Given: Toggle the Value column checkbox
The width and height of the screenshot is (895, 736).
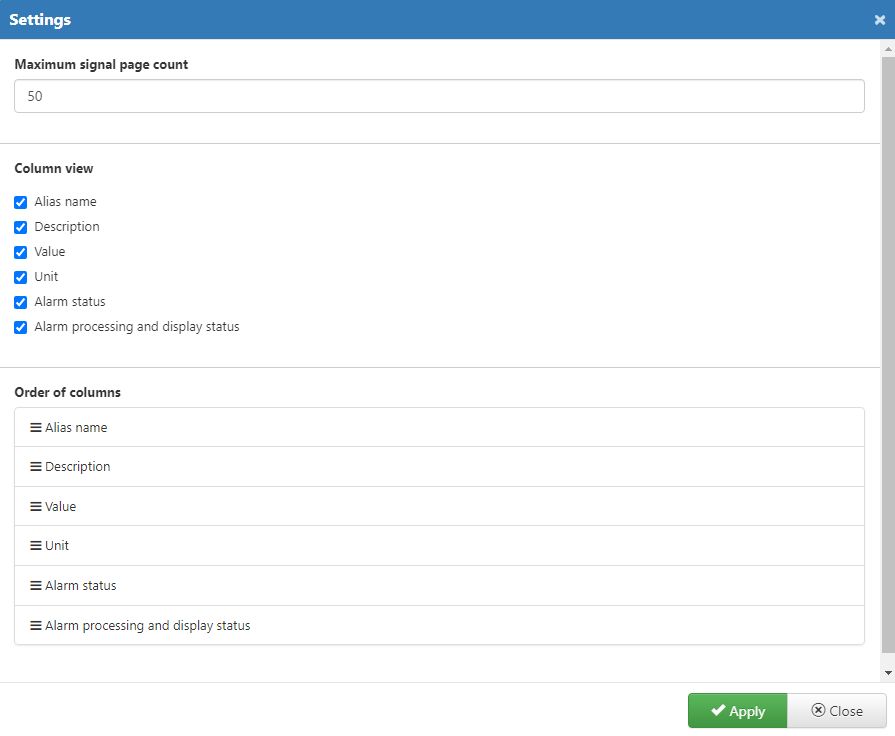Looking at the screenshot, I should point(21,252).
